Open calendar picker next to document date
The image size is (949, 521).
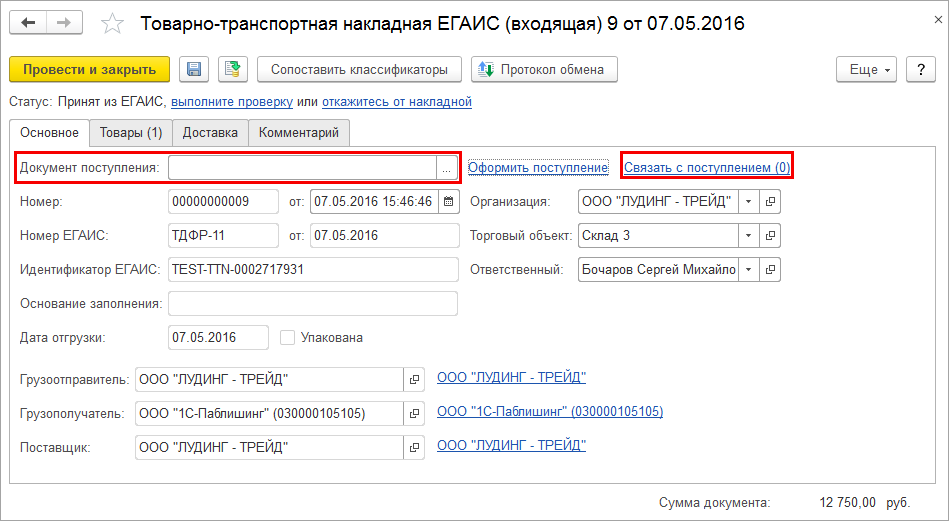point(449,202)
